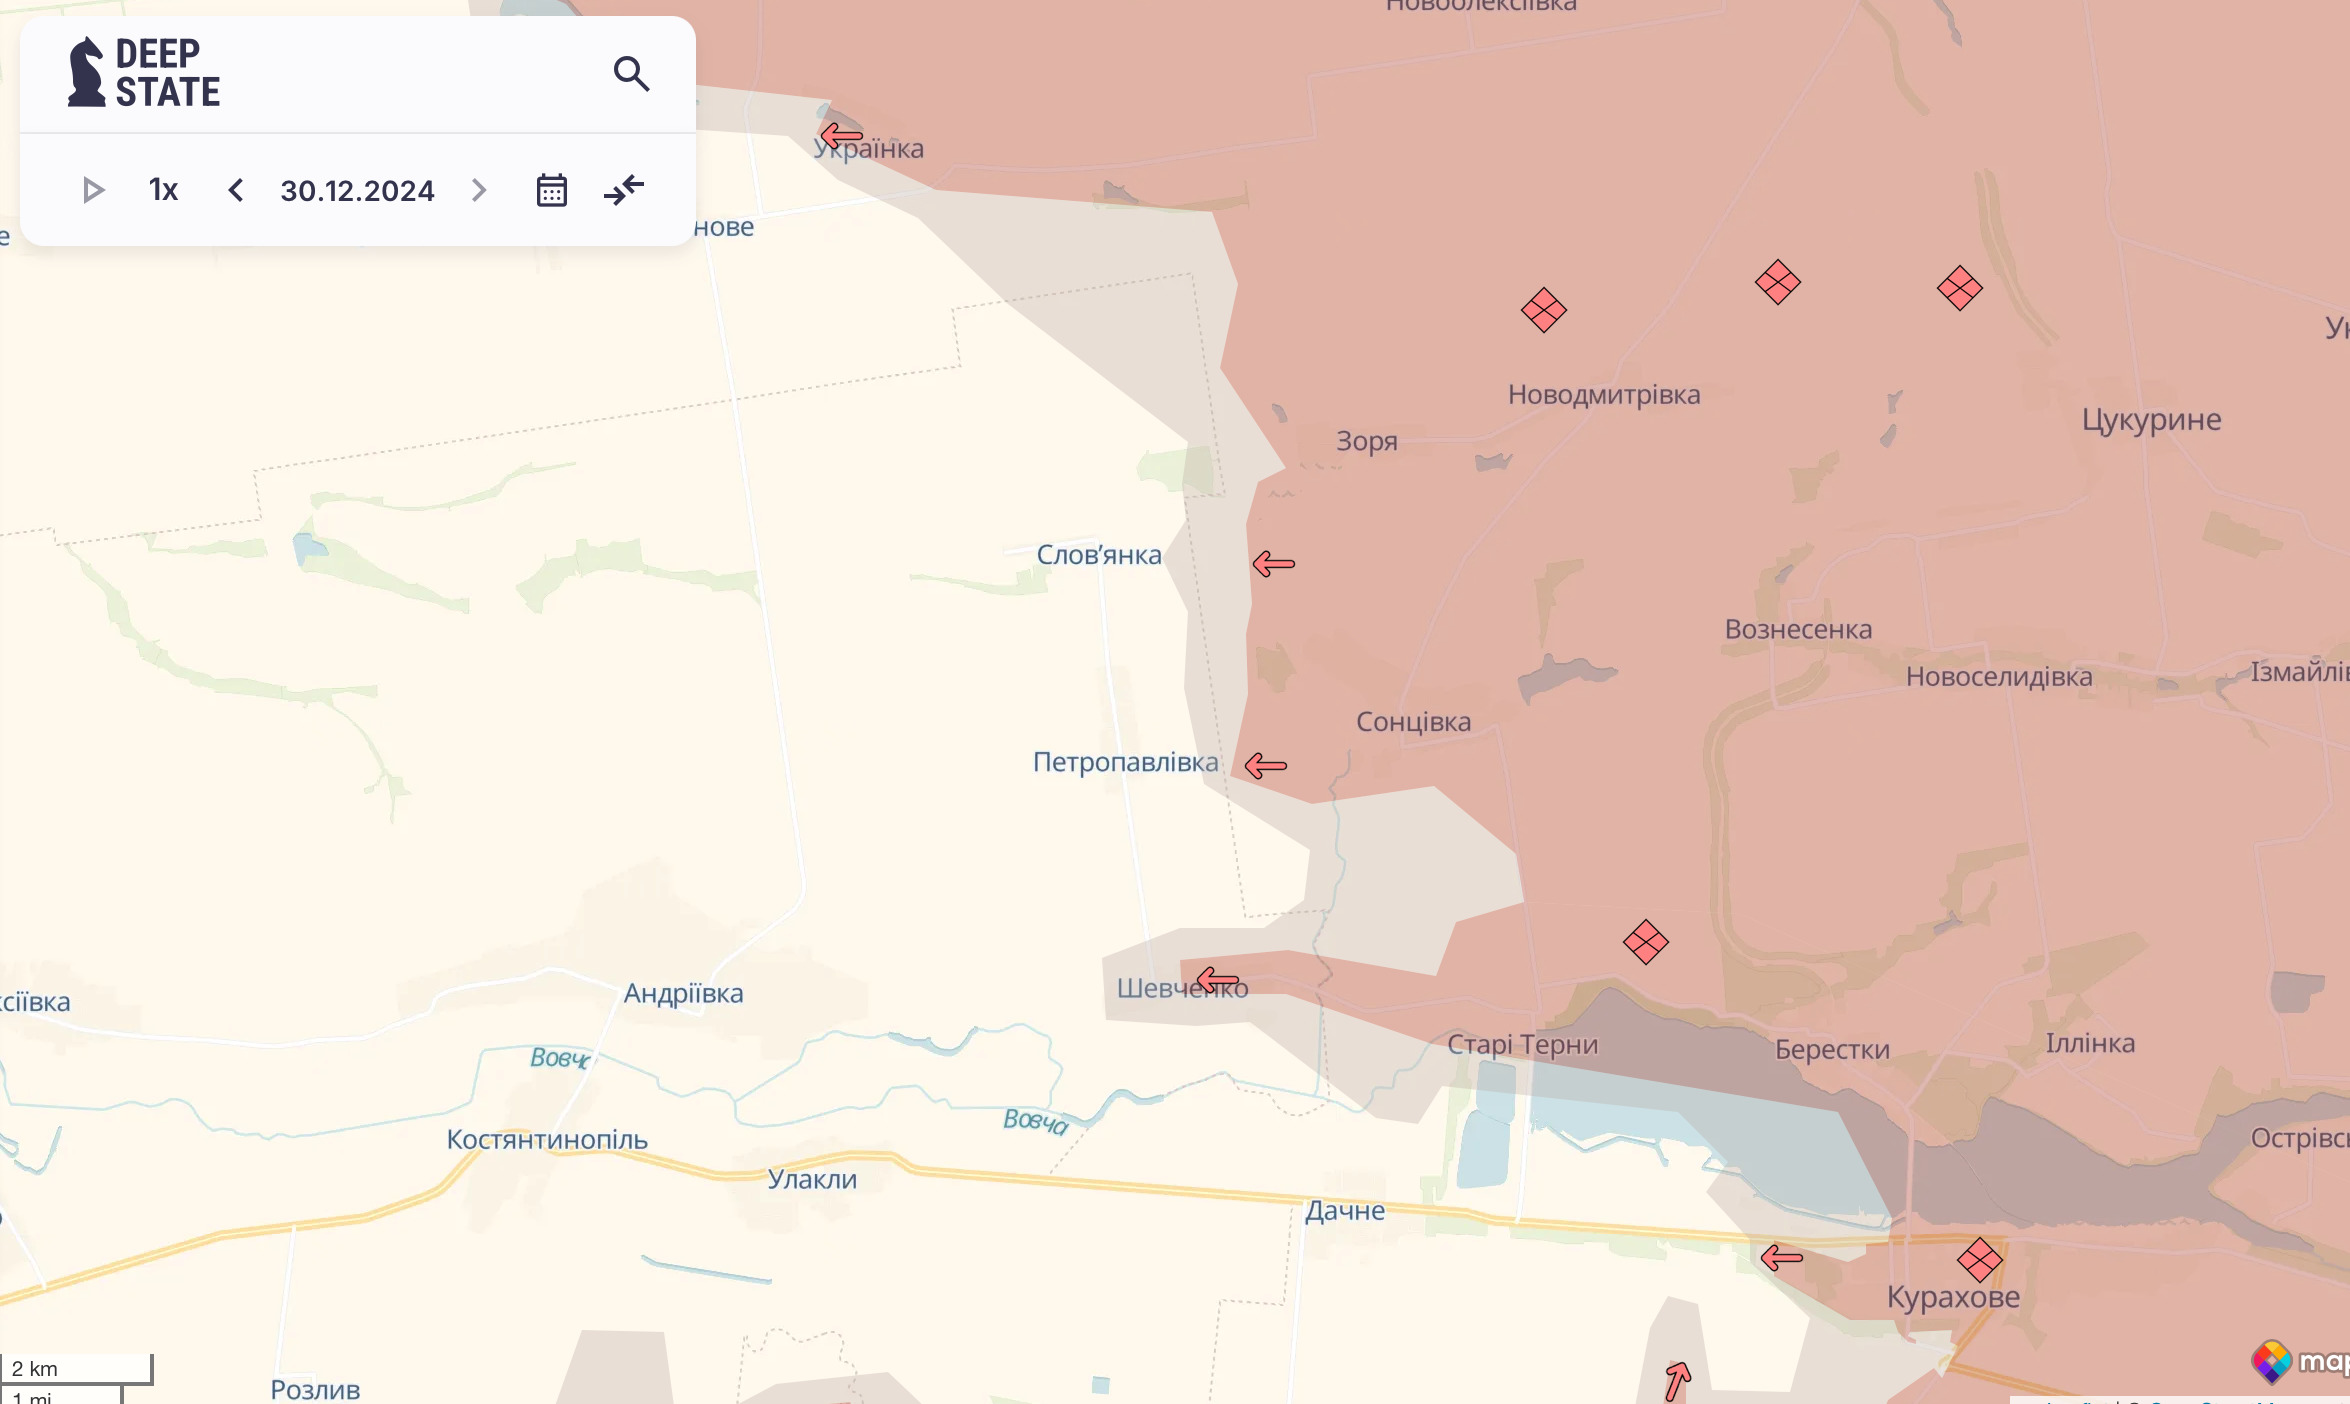Click the Новодмитрівка label
The width and height of the screenshot is (2350, 1404).
[1604, 395]
